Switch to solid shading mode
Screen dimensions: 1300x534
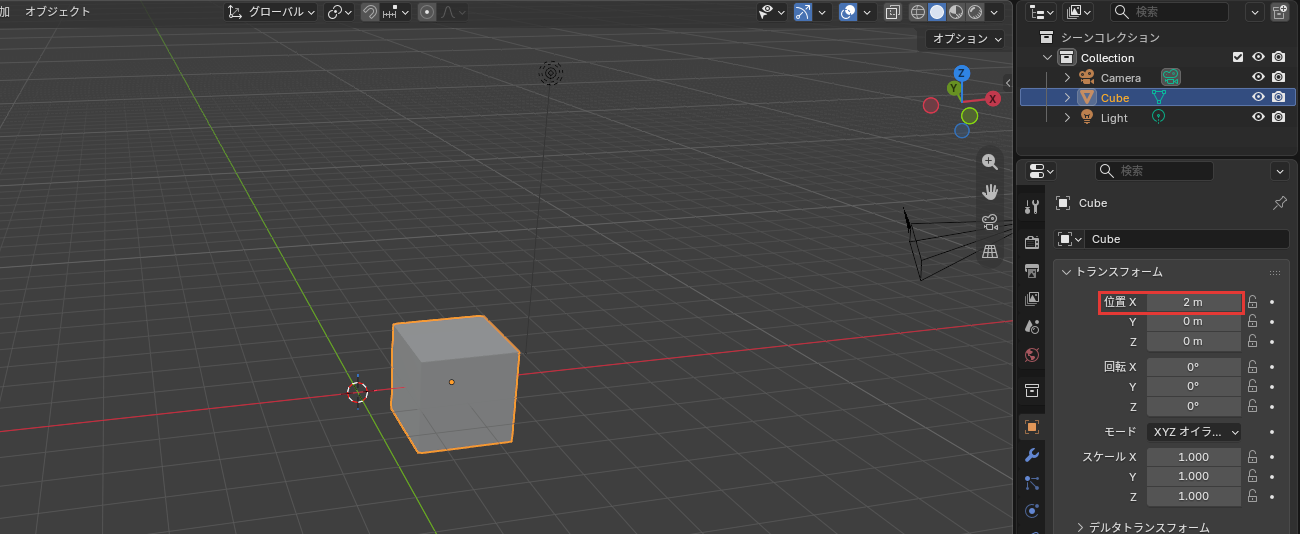point(937,12)
